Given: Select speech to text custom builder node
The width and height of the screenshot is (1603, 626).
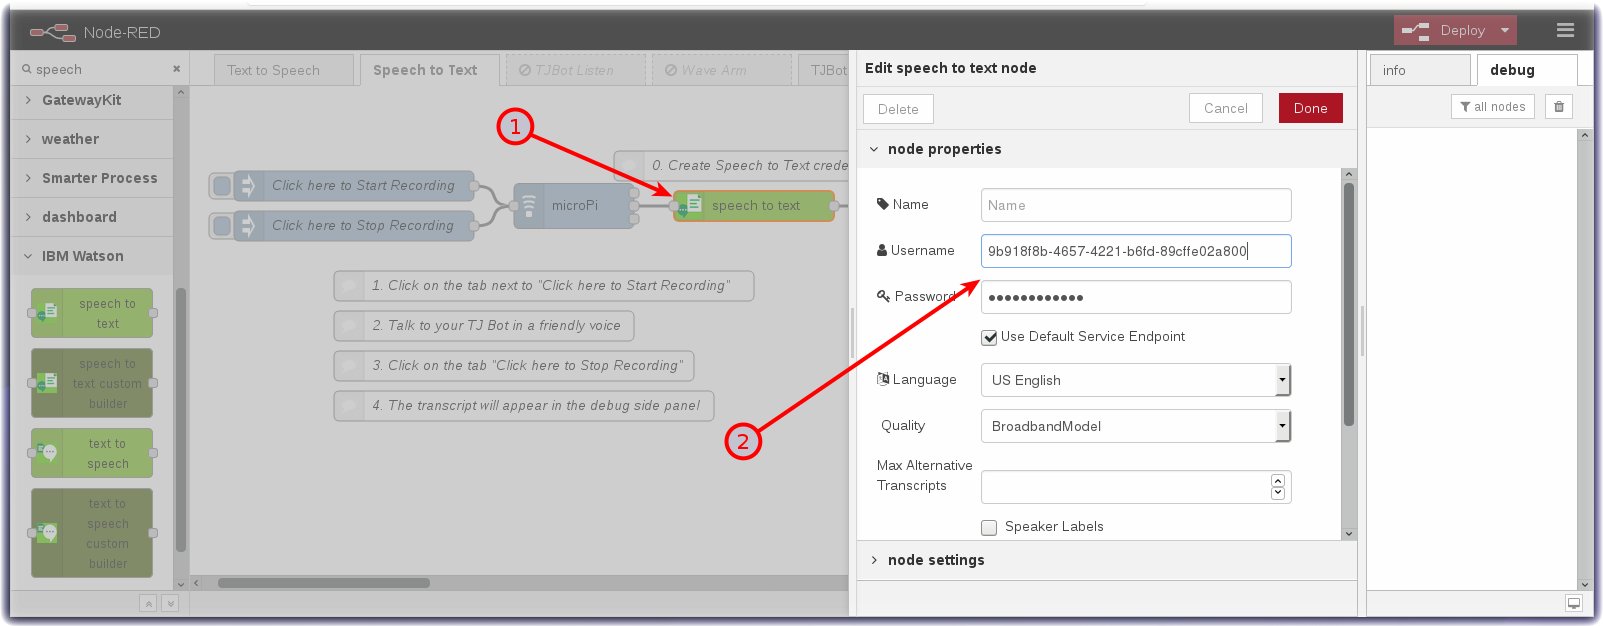Looking at the screenshot, I should 92,383.
